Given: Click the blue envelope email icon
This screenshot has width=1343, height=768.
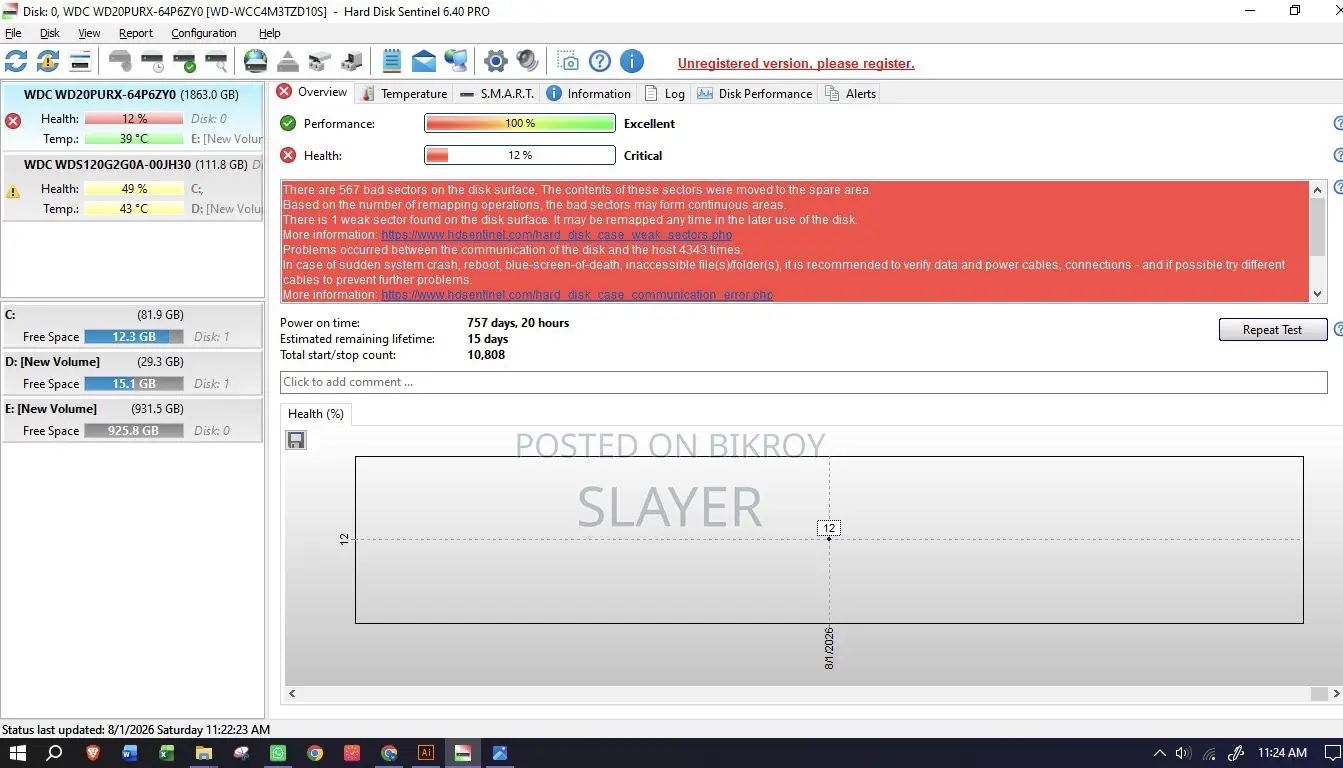Looking at the screenshot, I should coord(424,62).
